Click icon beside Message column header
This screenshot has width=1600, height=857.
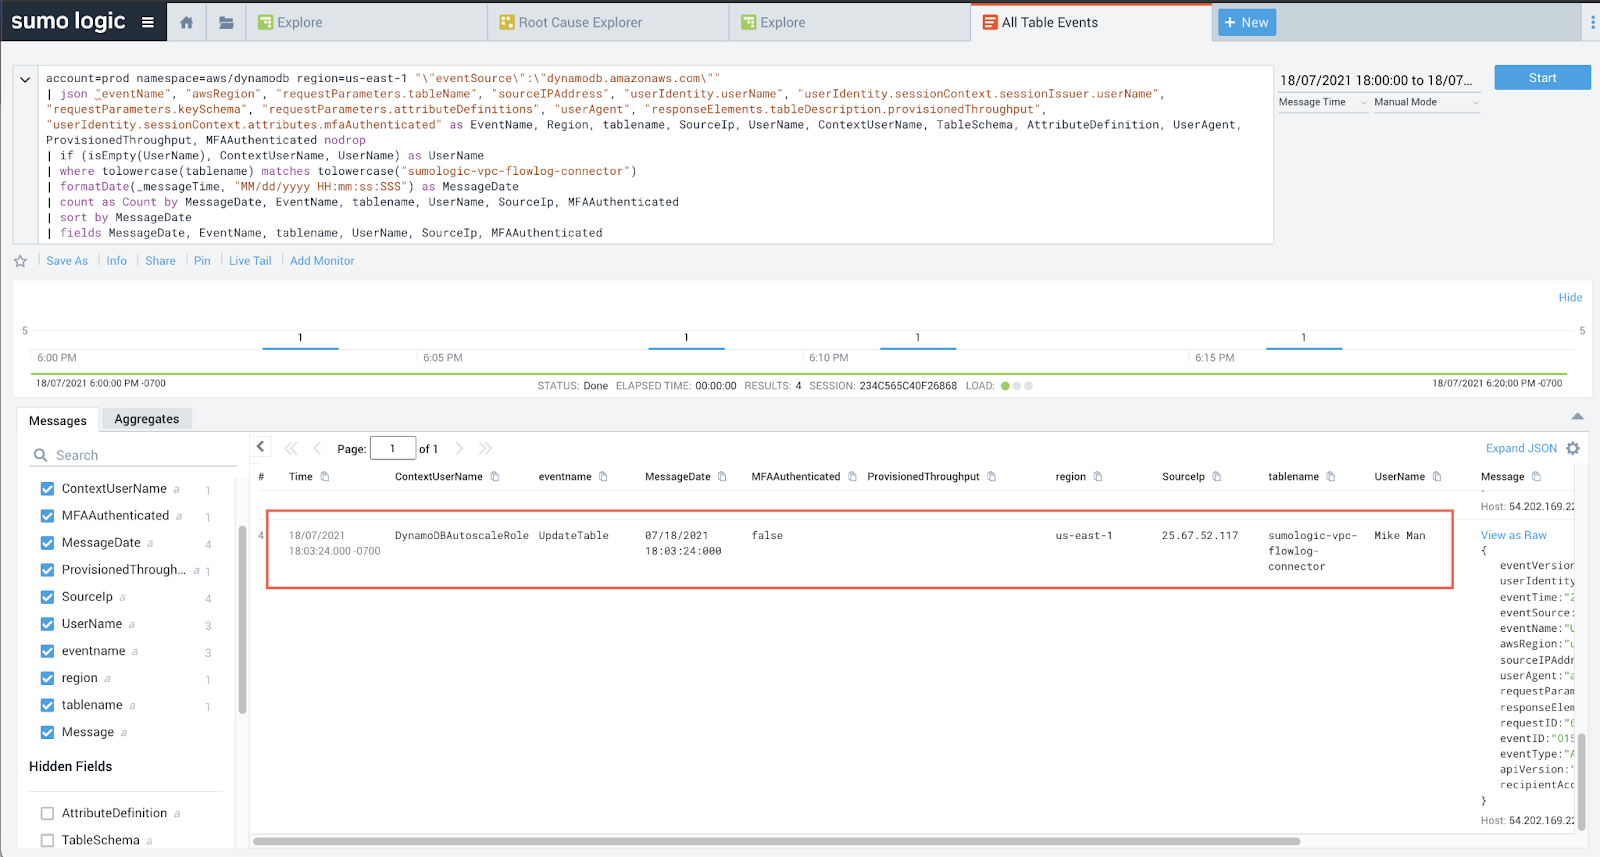1537,477
